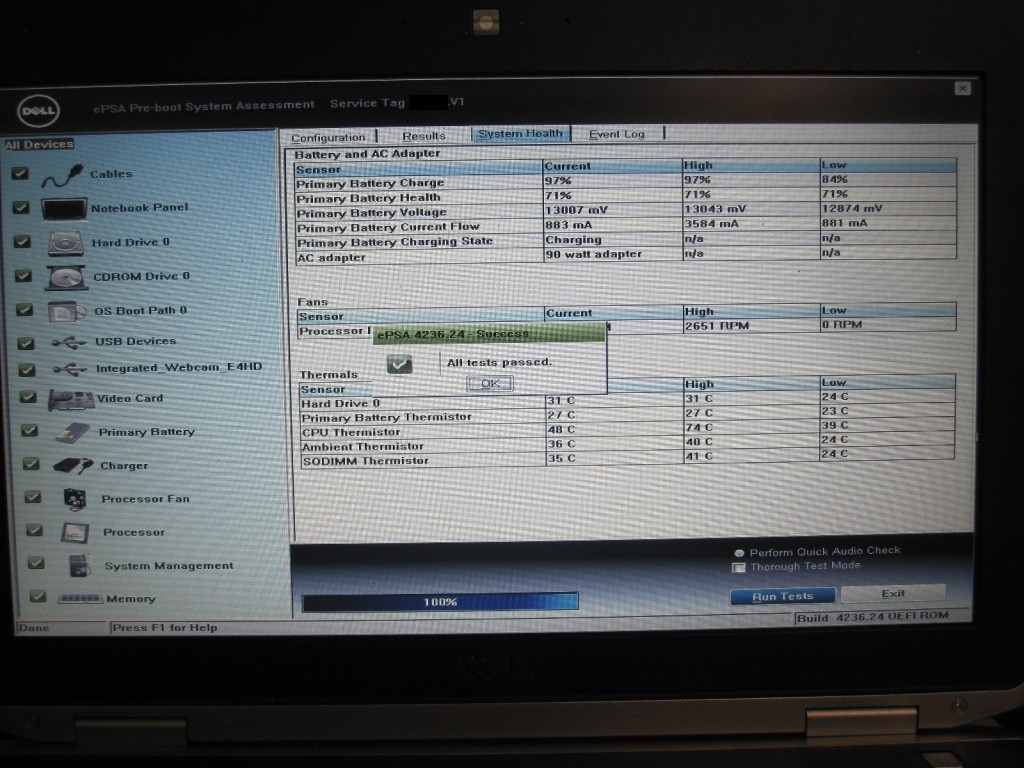1024x768 pixels.
Task: Click the USB Devices trident icon
Action: coord(69,342)
